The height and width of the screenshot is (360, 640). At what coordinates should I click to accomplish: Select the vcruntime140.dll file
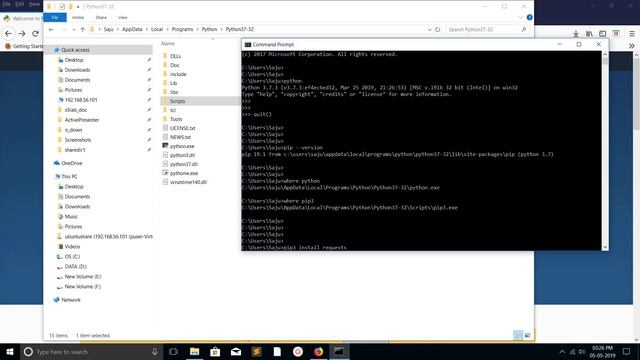pyautogui.click(x=188, y=182)
